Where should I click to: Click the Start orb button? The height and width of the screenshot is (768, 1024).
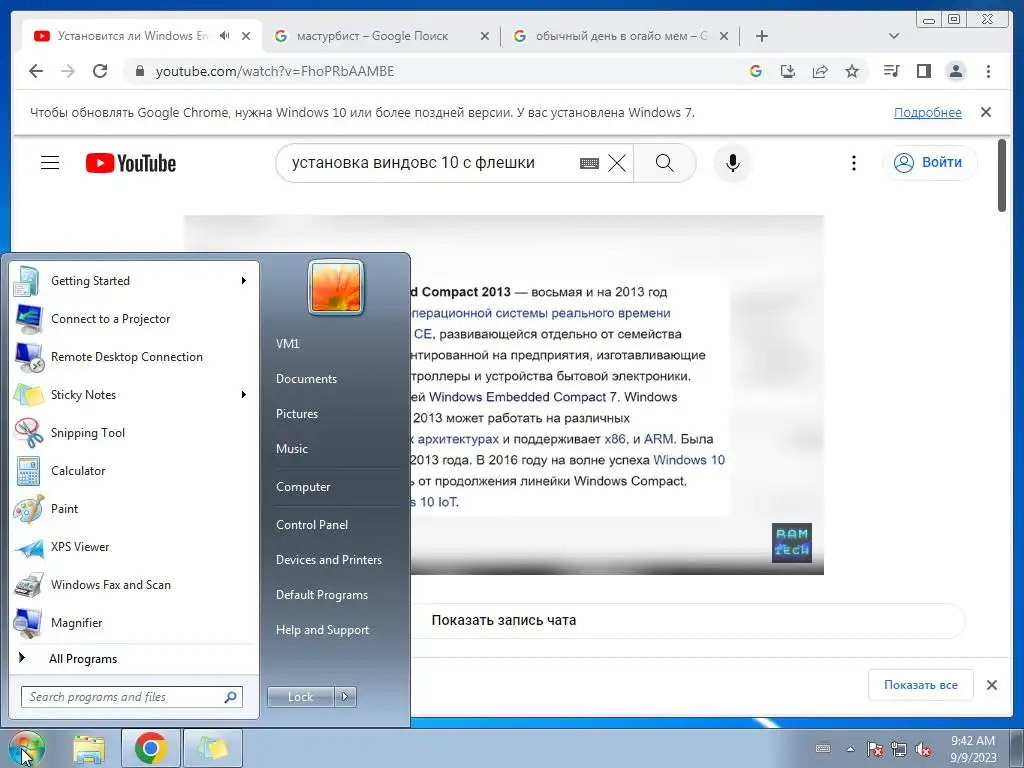coord(27,748)
